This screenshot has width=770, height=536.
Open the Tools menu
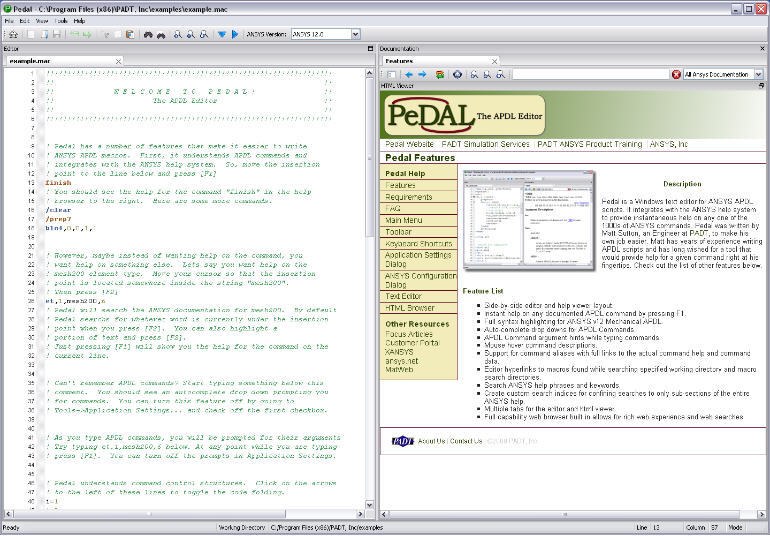[61, 21]
